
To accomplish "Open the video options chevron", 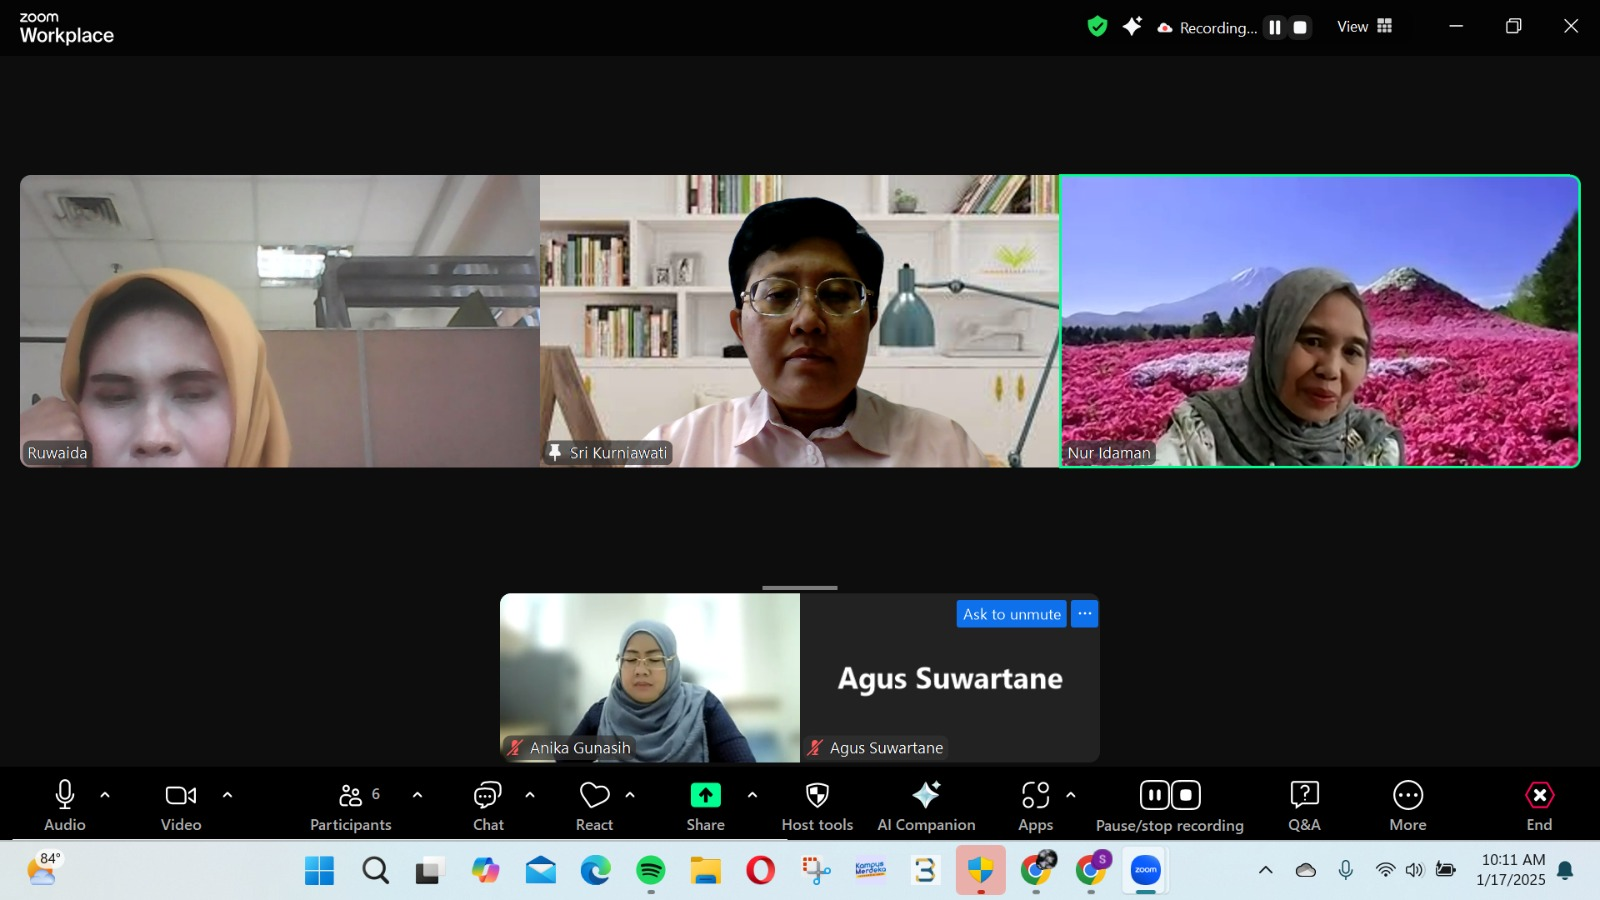I will (227, 795).
